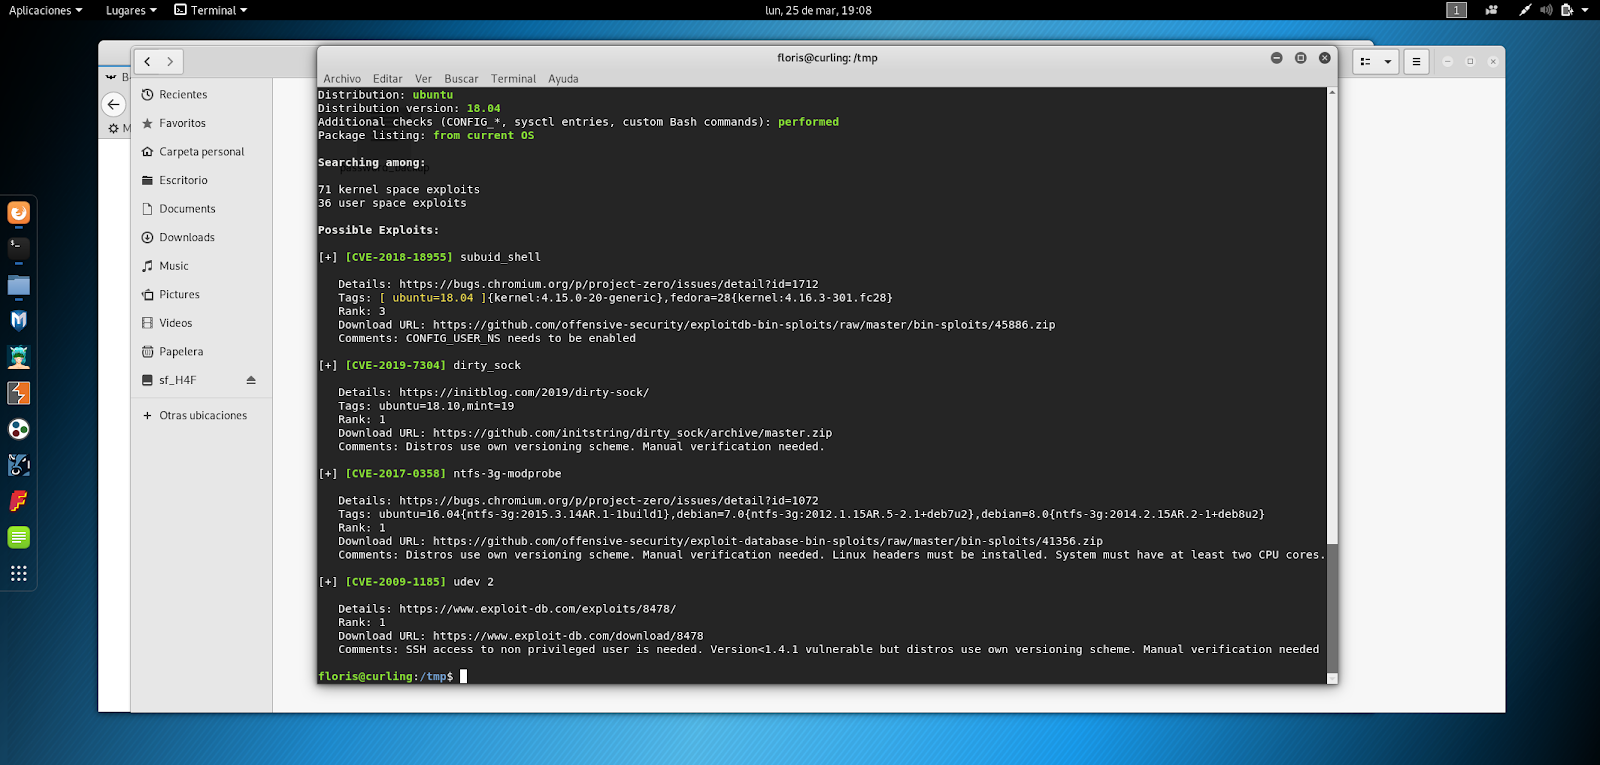Open the file manager dock icon
The image size is (1600, 765).
(x=18, y=285)
